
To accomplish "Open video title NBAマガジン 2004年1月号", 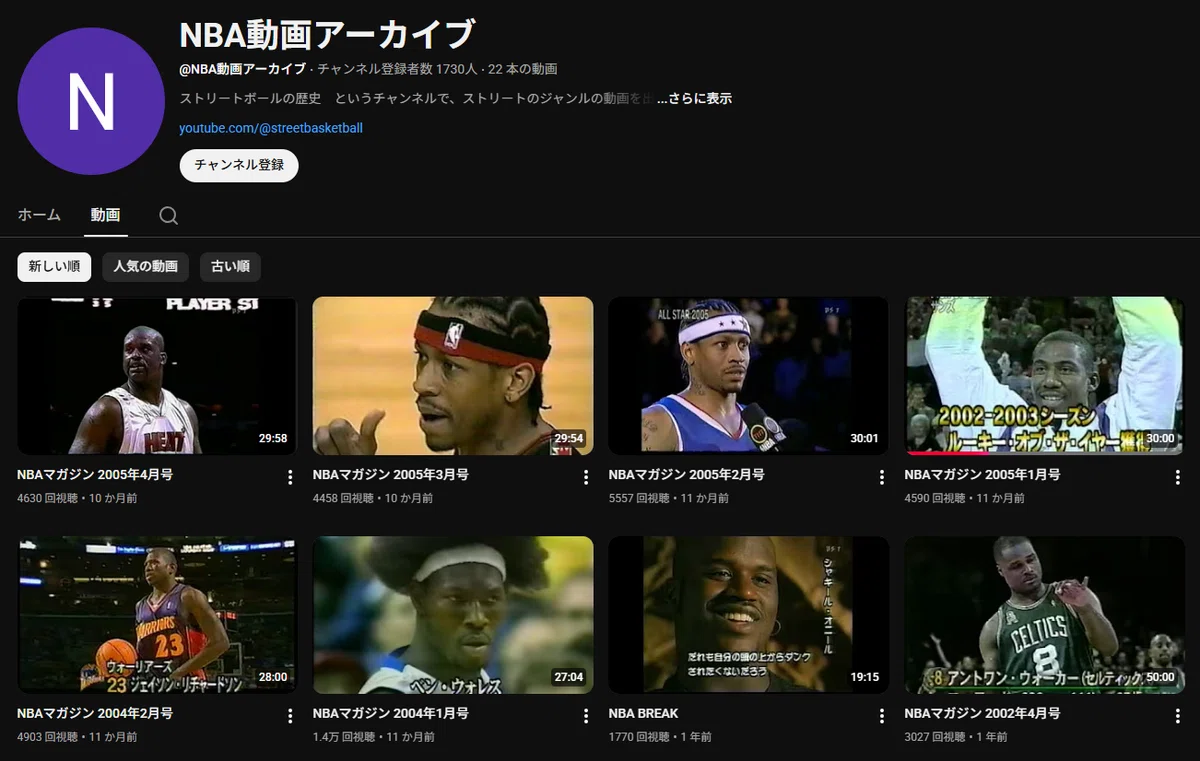I will (391, 713).
